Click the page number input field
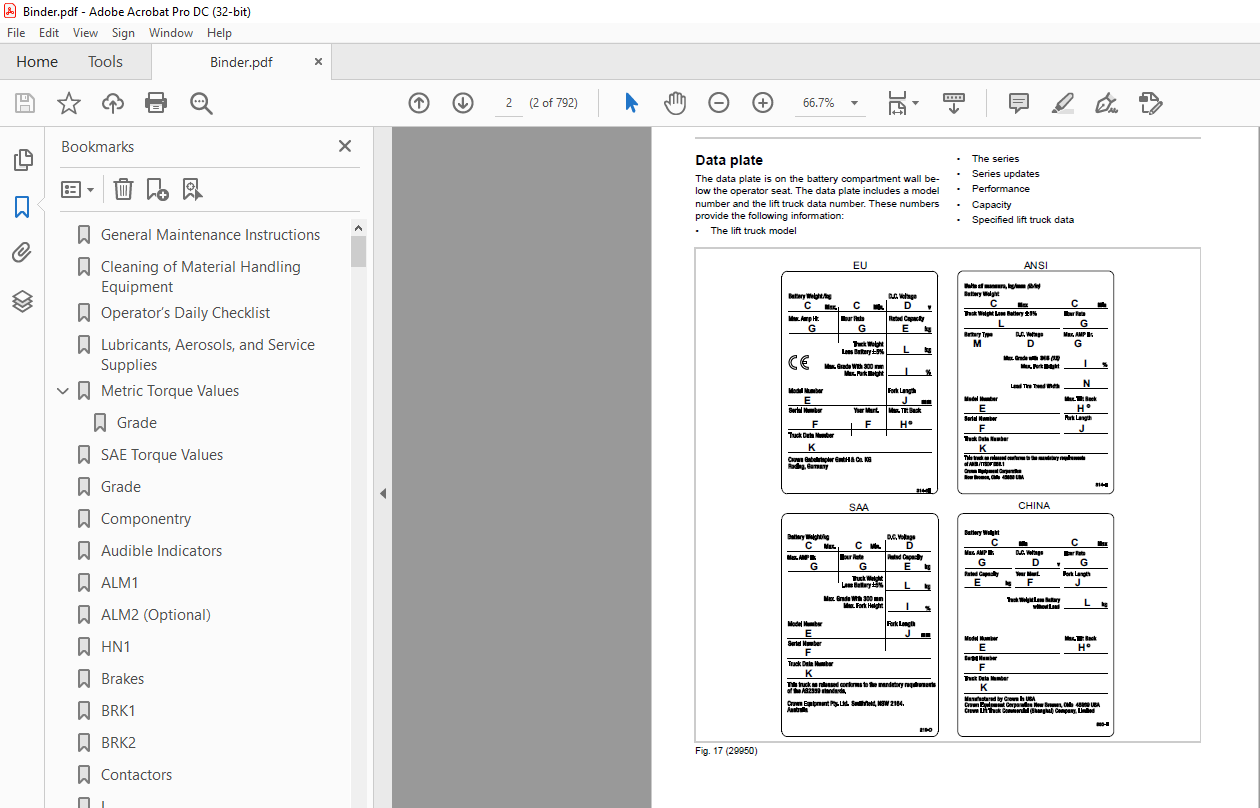The image size is (1260, 808). click(508, 103)
